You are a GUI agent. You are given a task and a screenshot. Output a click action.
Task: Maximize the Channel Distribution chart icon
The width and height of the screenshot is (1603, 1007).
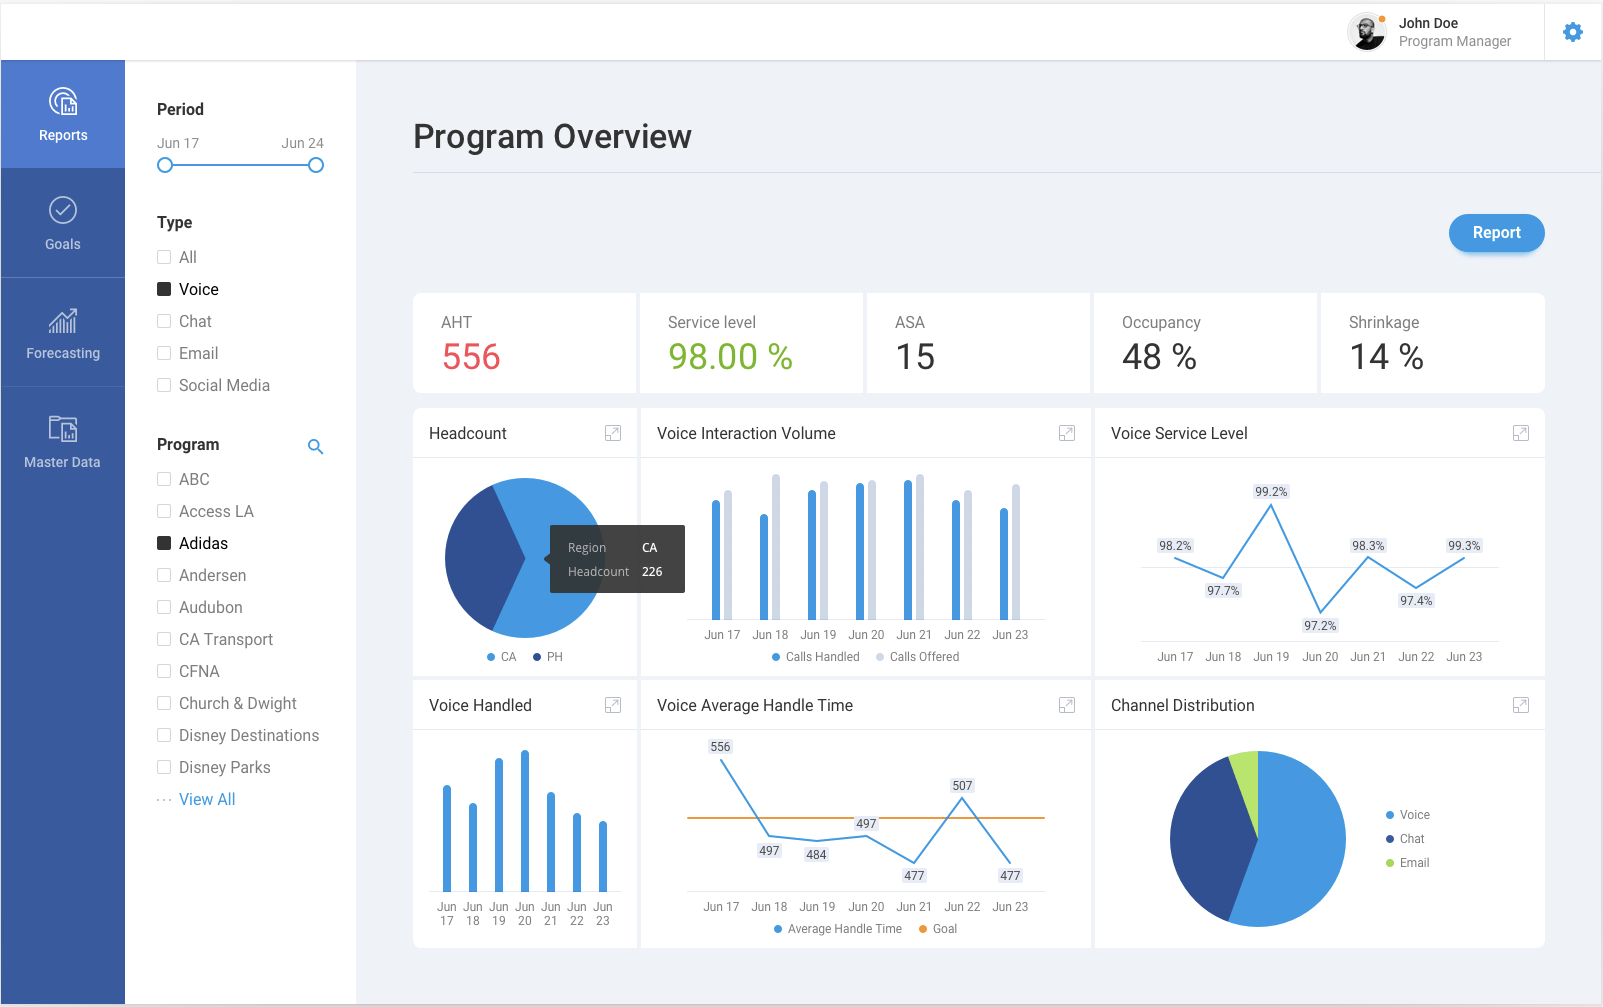[1521, 705]
